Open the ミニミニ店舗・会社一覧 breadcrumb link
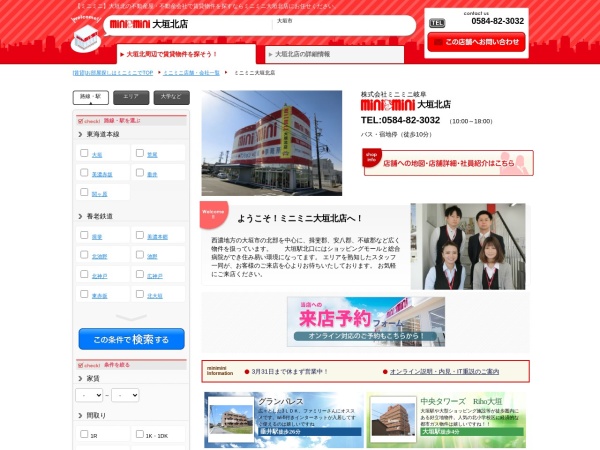Screen dimensions: 600x450 [191, 73]
